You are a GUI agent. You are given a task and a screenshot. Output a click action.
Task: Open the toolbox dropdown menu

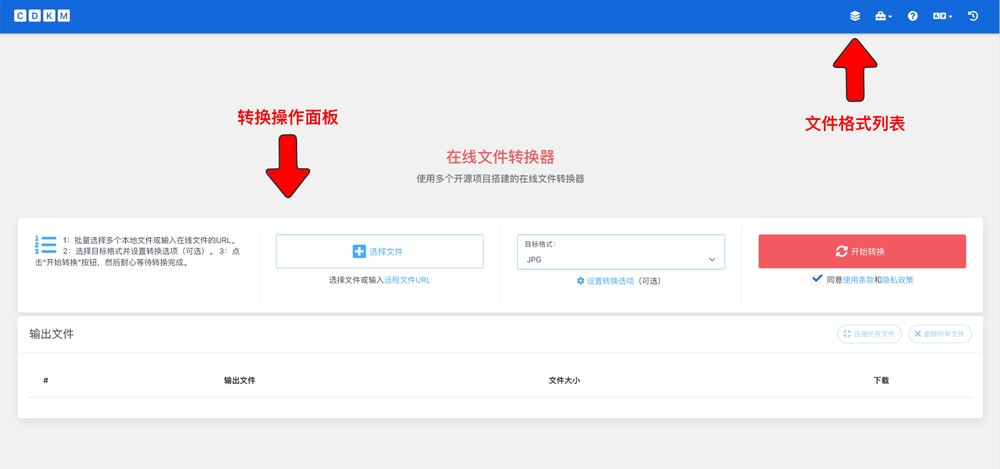click(x=883, y=16)
